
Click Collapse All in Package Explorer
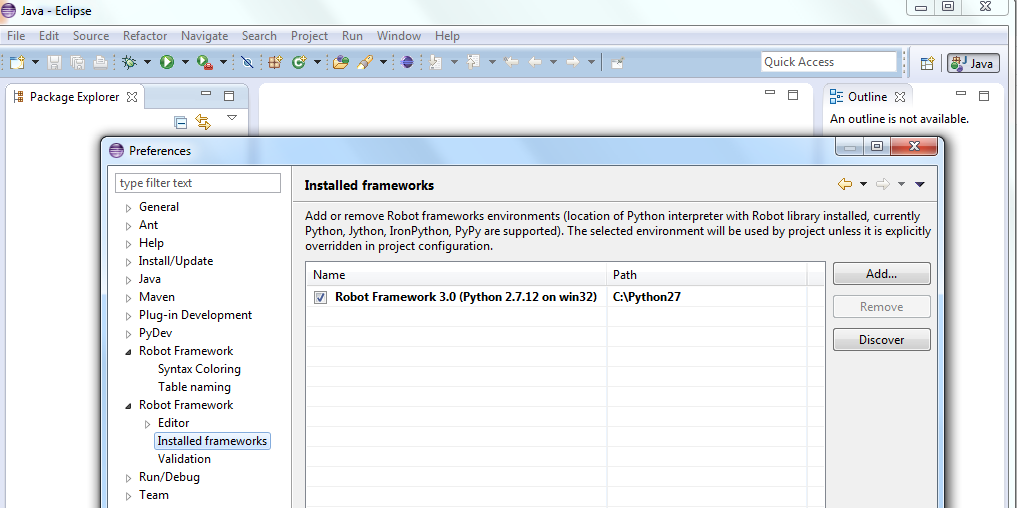[181, 123]
